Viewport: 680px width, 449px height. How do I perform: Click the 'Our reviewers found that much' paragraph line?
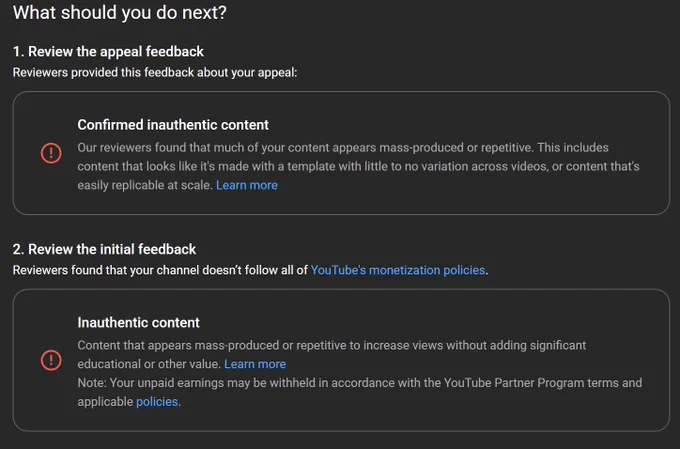tap(343, 147)
